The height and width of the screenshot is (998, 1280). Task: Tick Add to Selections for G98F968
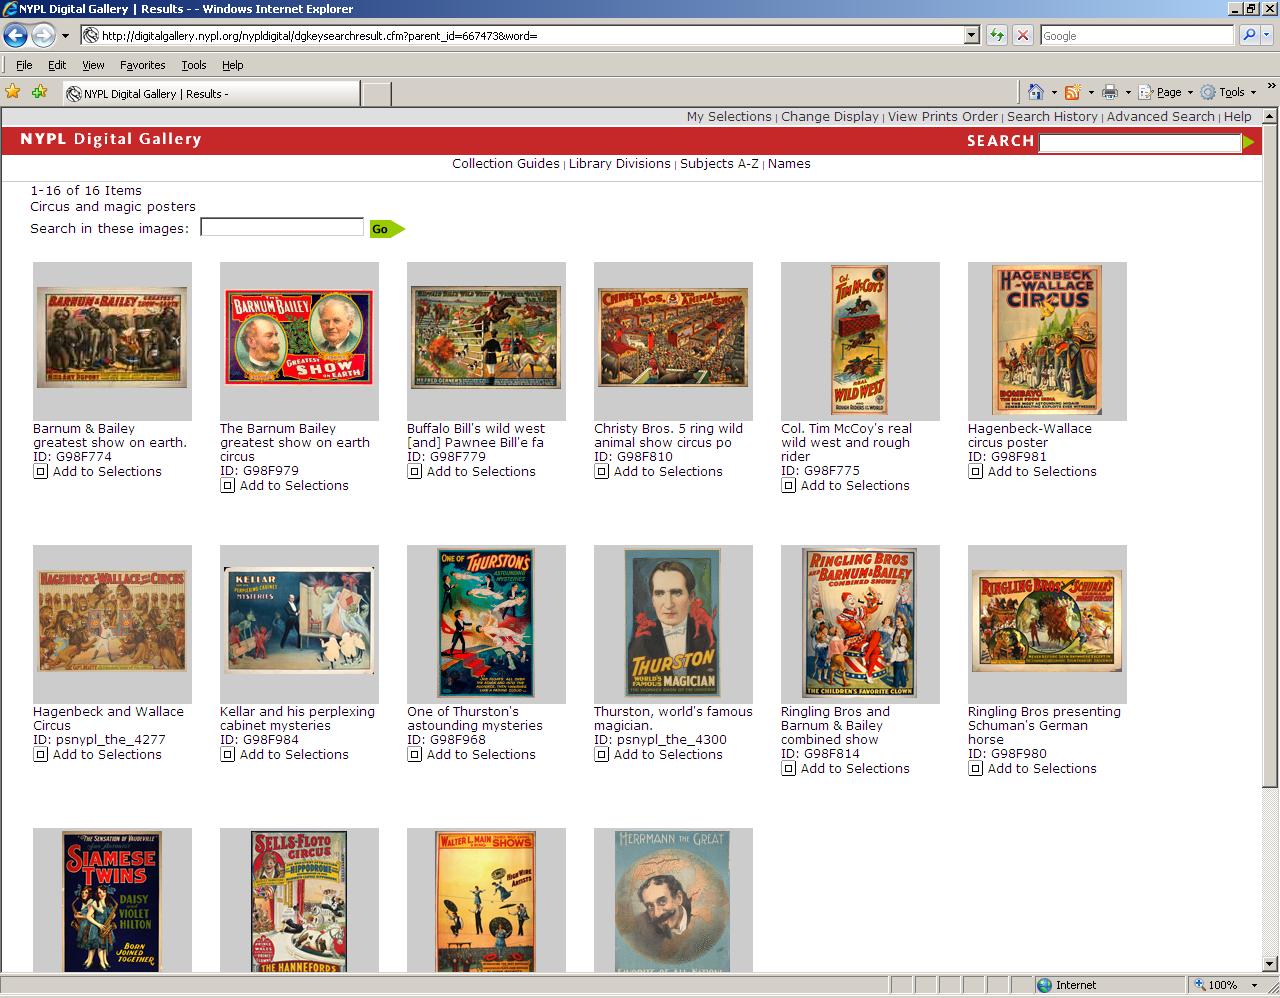415,755
